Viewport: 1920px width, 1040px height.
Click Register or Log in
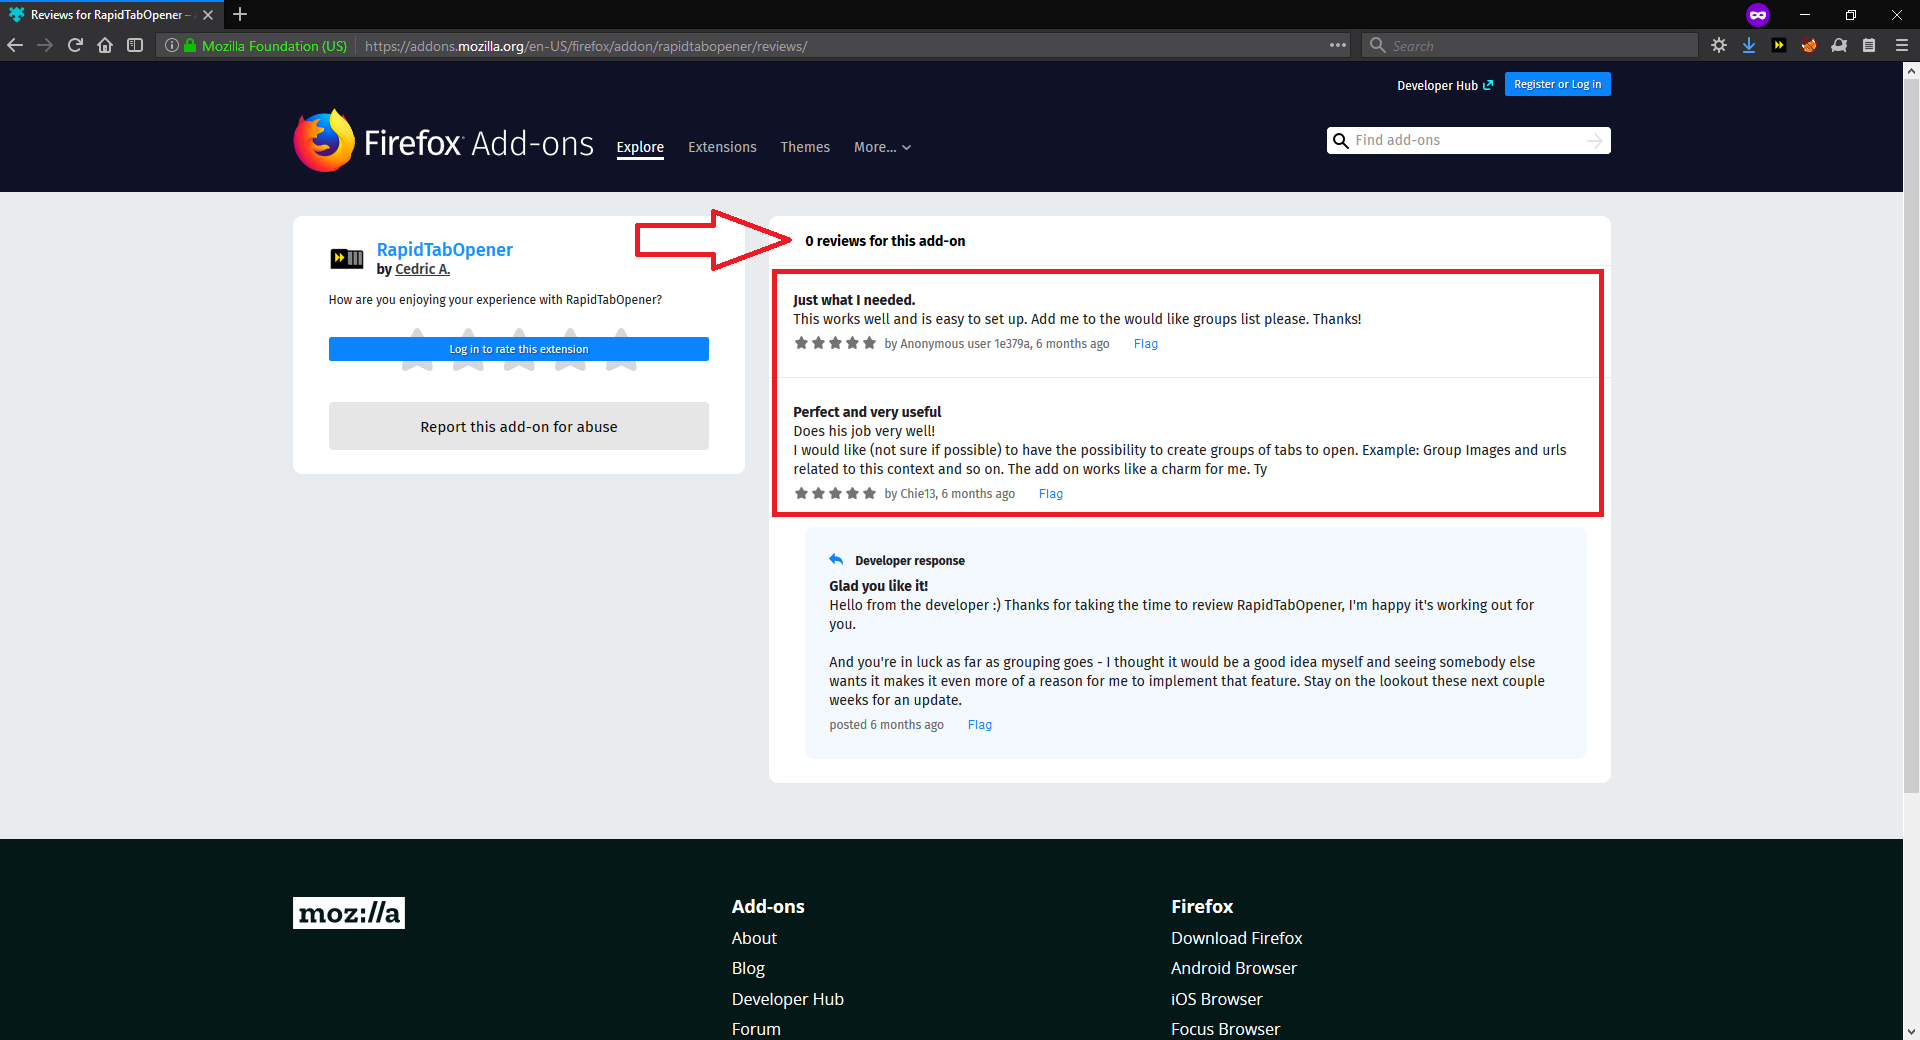click(x=1556, y=84)
